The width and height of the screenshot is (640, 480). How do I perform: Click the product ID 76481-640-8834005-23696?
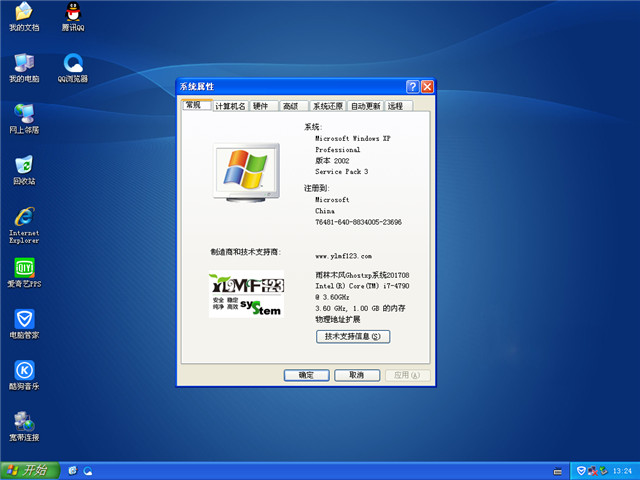click(358, 222)
